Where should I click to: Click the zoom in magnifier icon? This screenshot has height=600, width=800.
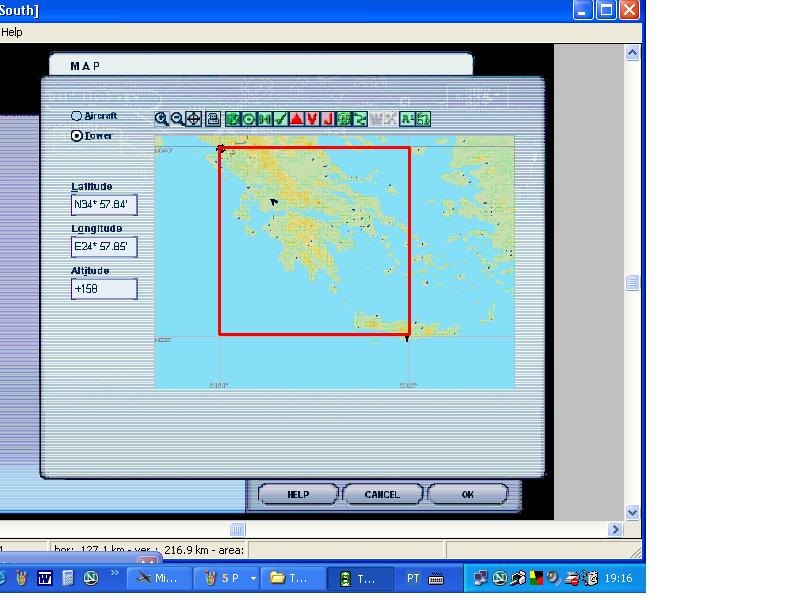pyautogui.click(x=161, y=119)
